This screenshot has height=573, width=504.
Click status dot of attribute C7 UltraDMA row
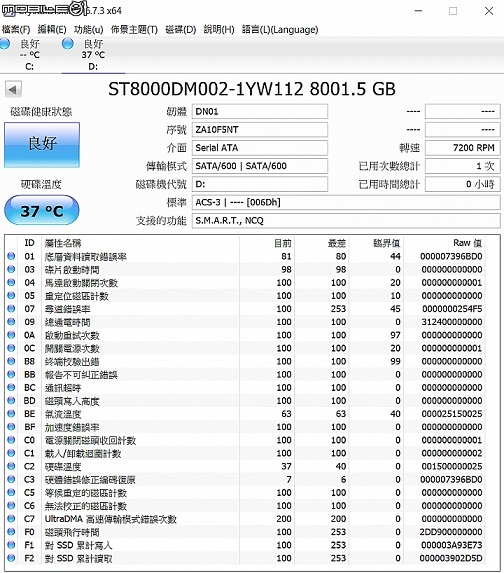coord(11,519)
